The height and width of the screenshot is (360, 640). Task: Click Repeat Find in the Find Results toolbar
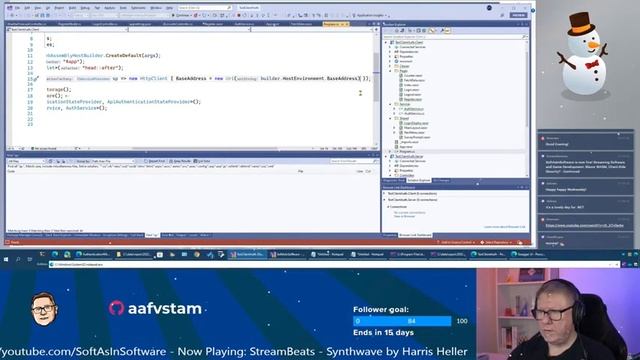click(154, 161)
